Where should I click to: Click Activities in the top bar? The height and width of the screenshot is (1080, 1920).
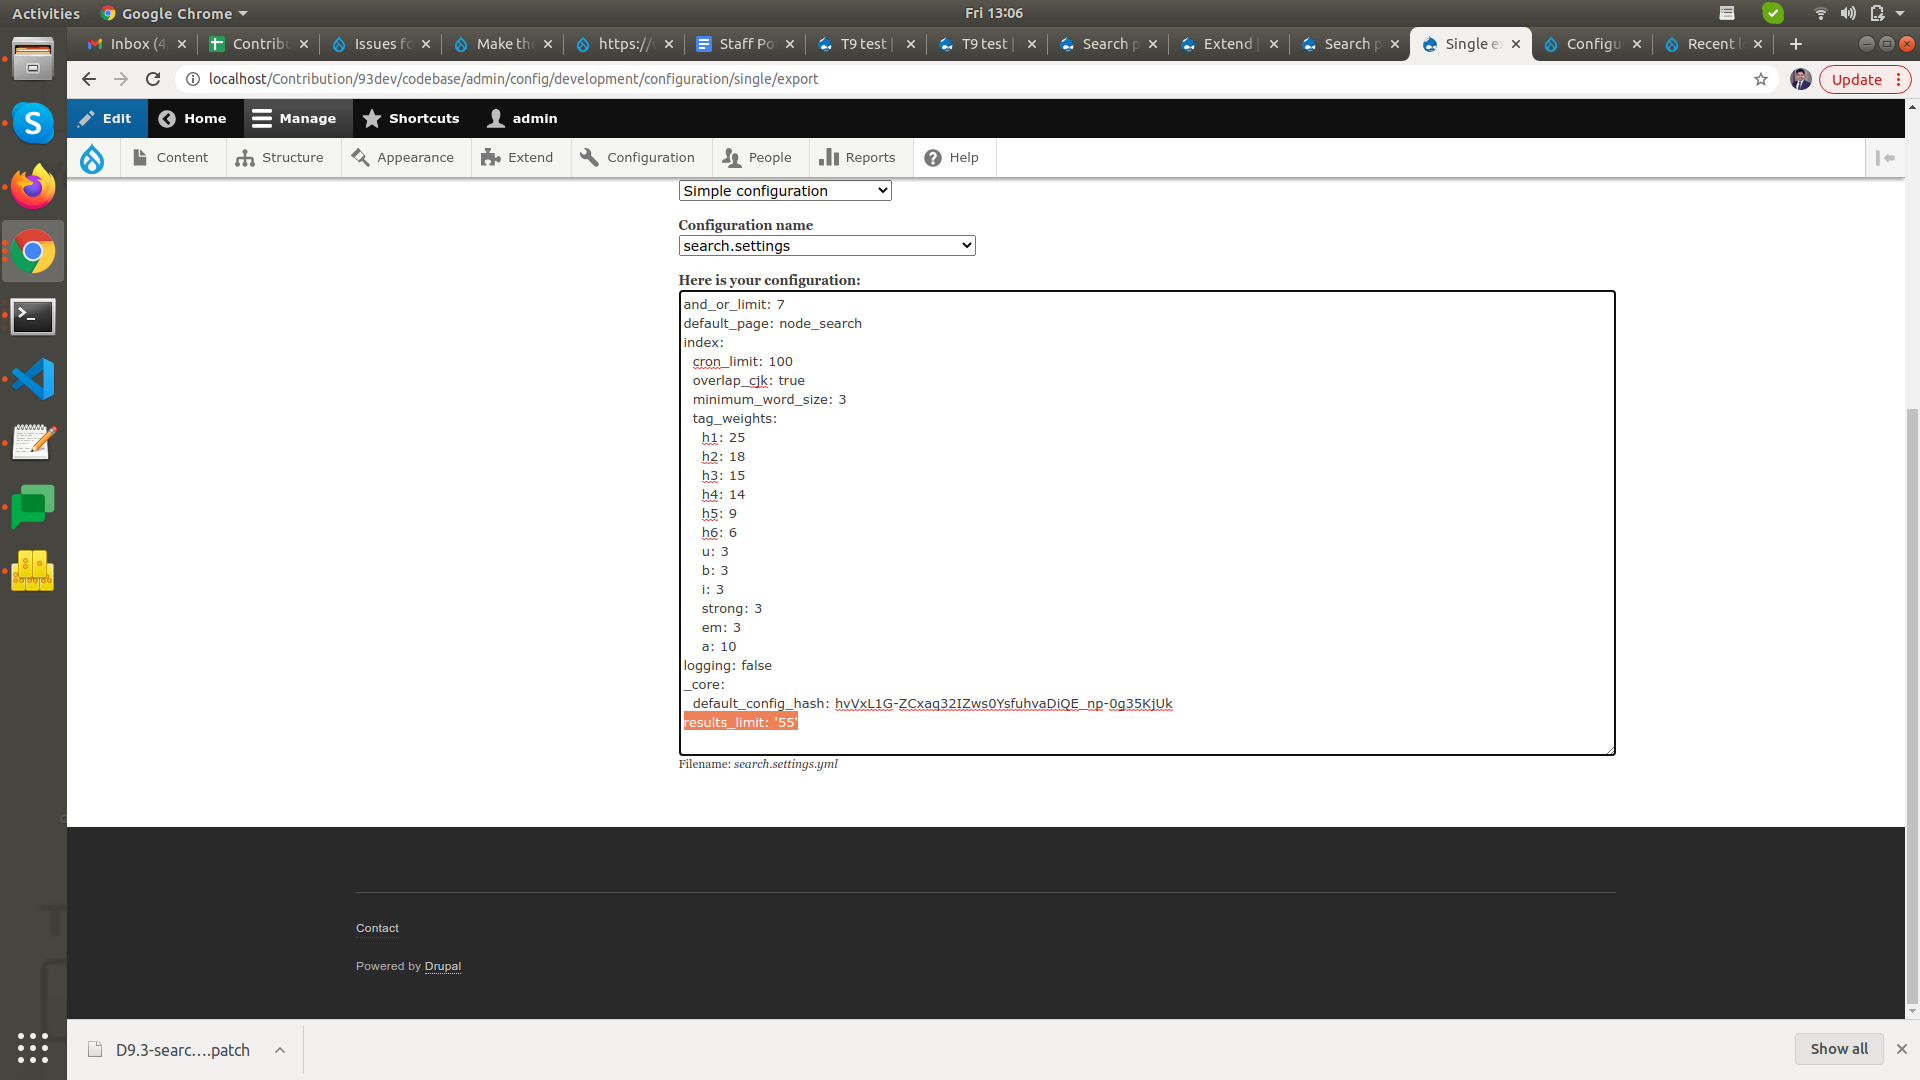46,13
